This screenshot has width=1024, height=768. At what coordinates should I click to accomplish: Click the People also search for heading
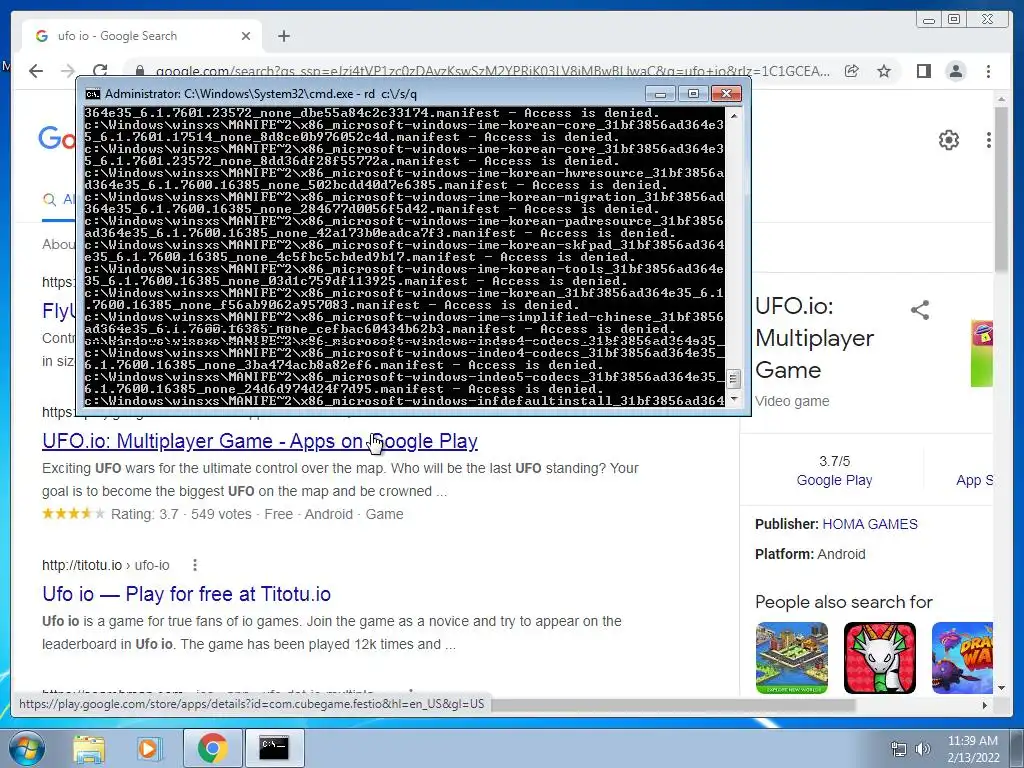coord(844,602)
